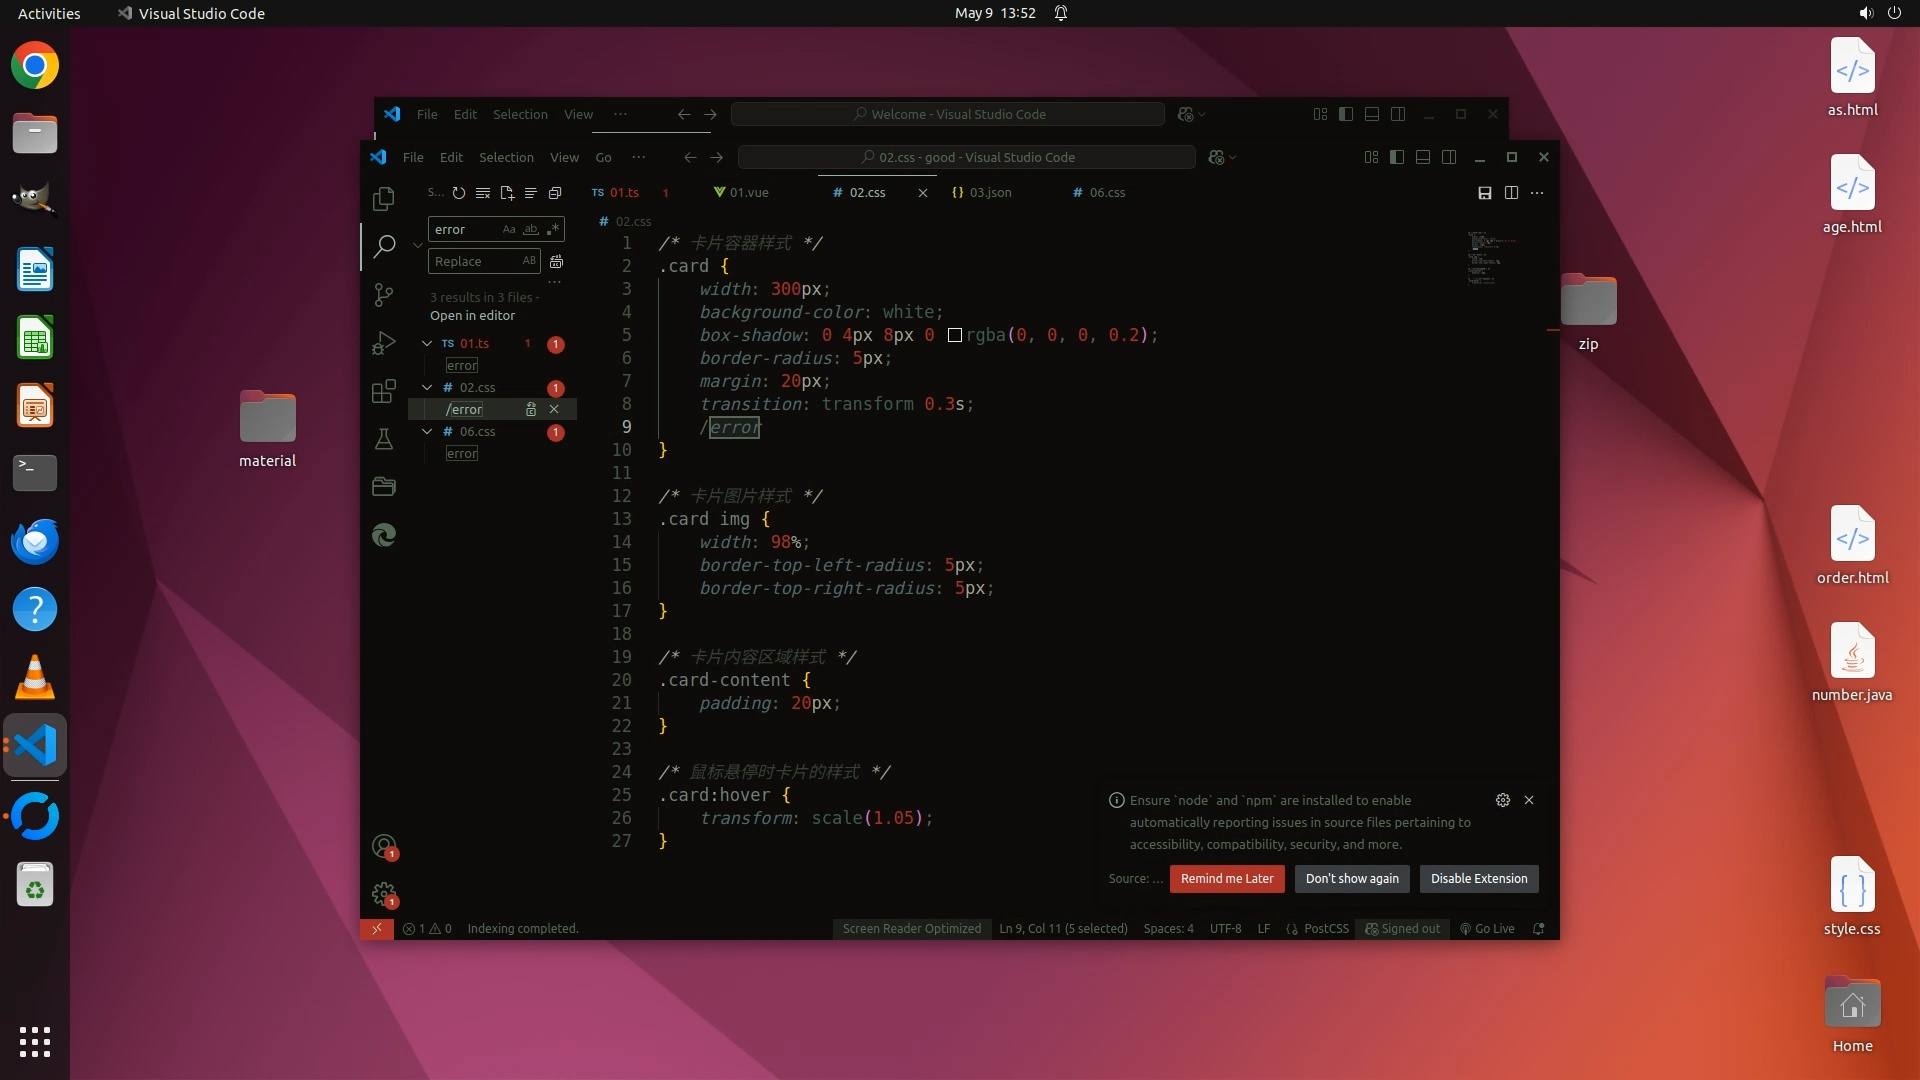Click the Replace All icon
The image size is (1920, 1080).
pyautogui.click(x=557, y=262)
